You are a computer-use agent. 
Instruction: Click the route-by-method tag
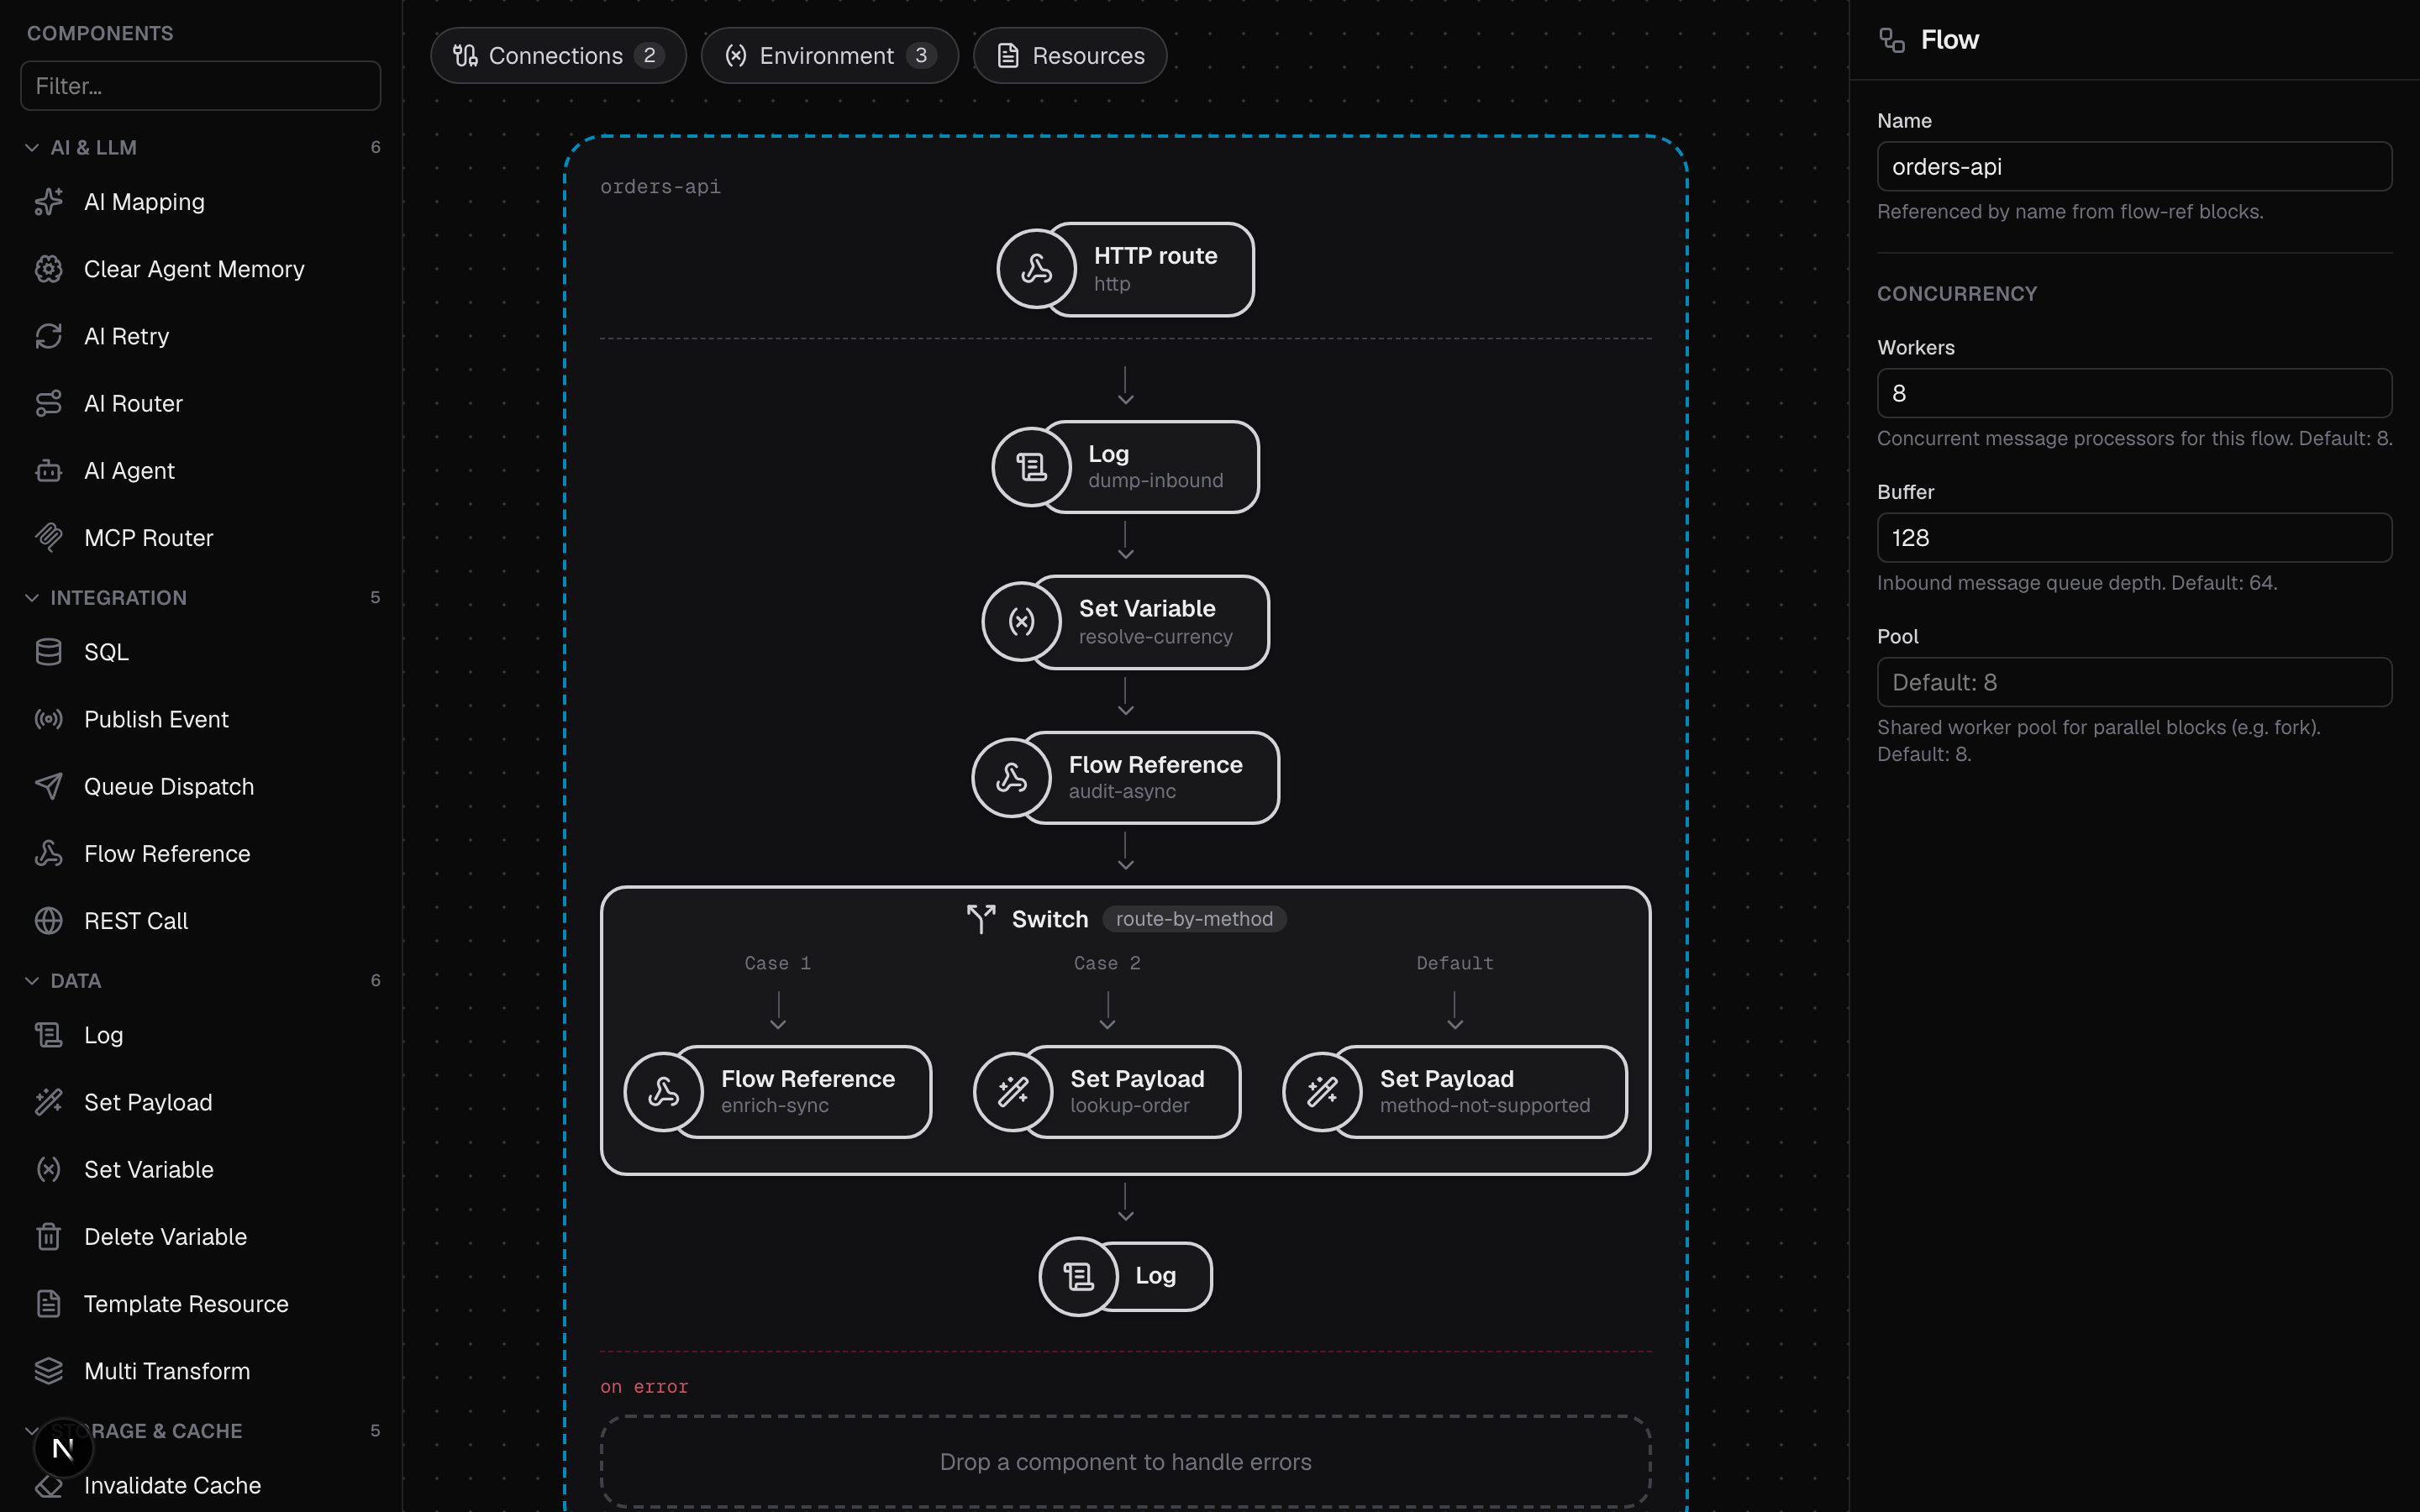click(x=1194, y=918)
